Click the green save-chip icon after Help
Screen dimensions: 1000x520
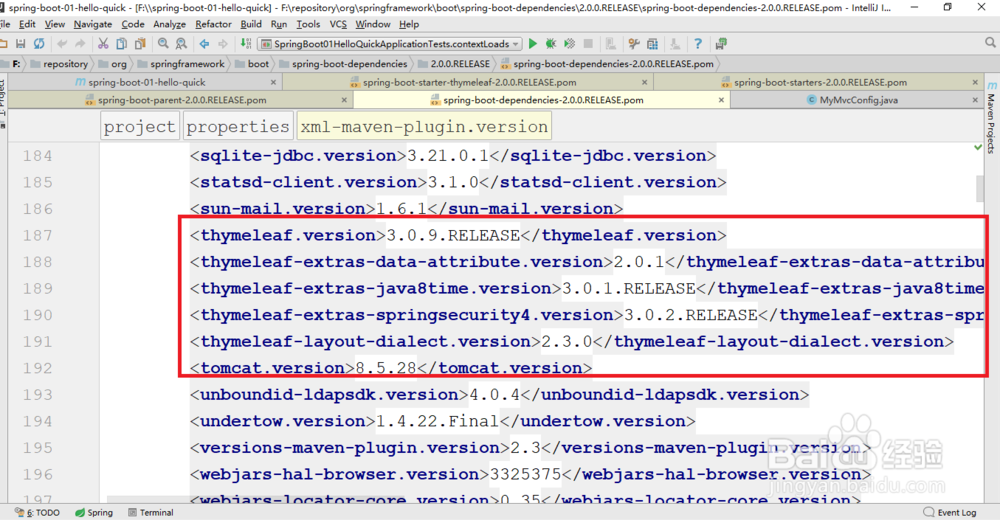pos(721,44)
